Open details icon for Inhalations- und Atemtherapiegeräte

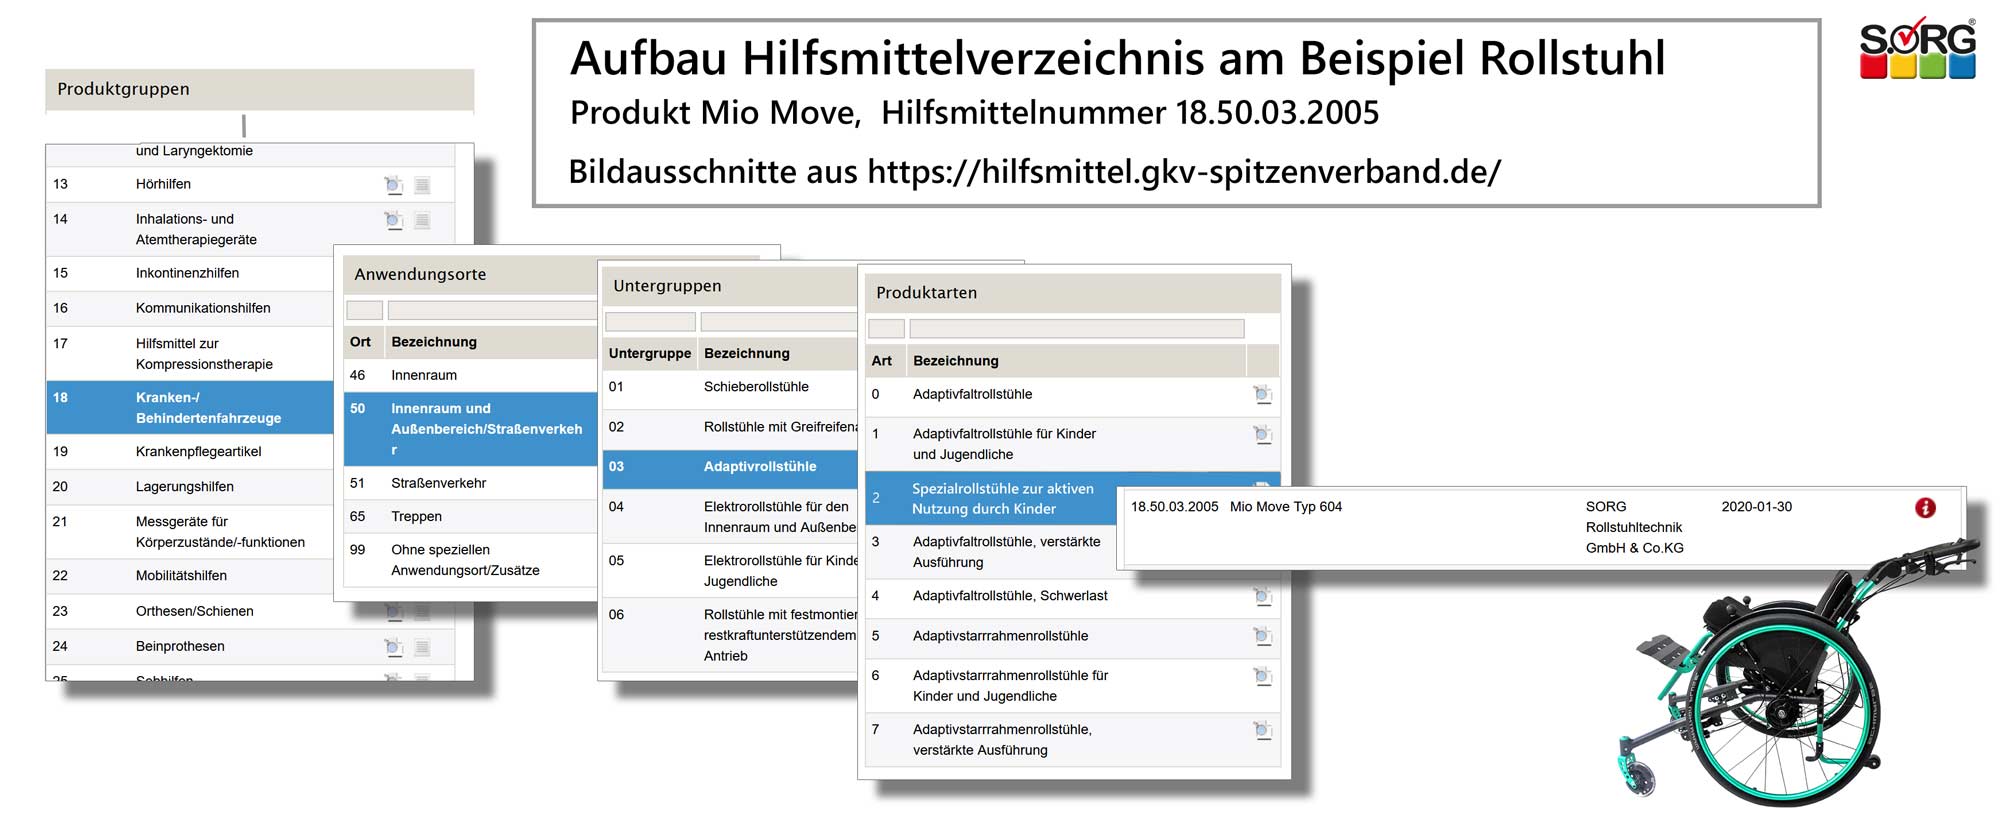tap(394, 220)
